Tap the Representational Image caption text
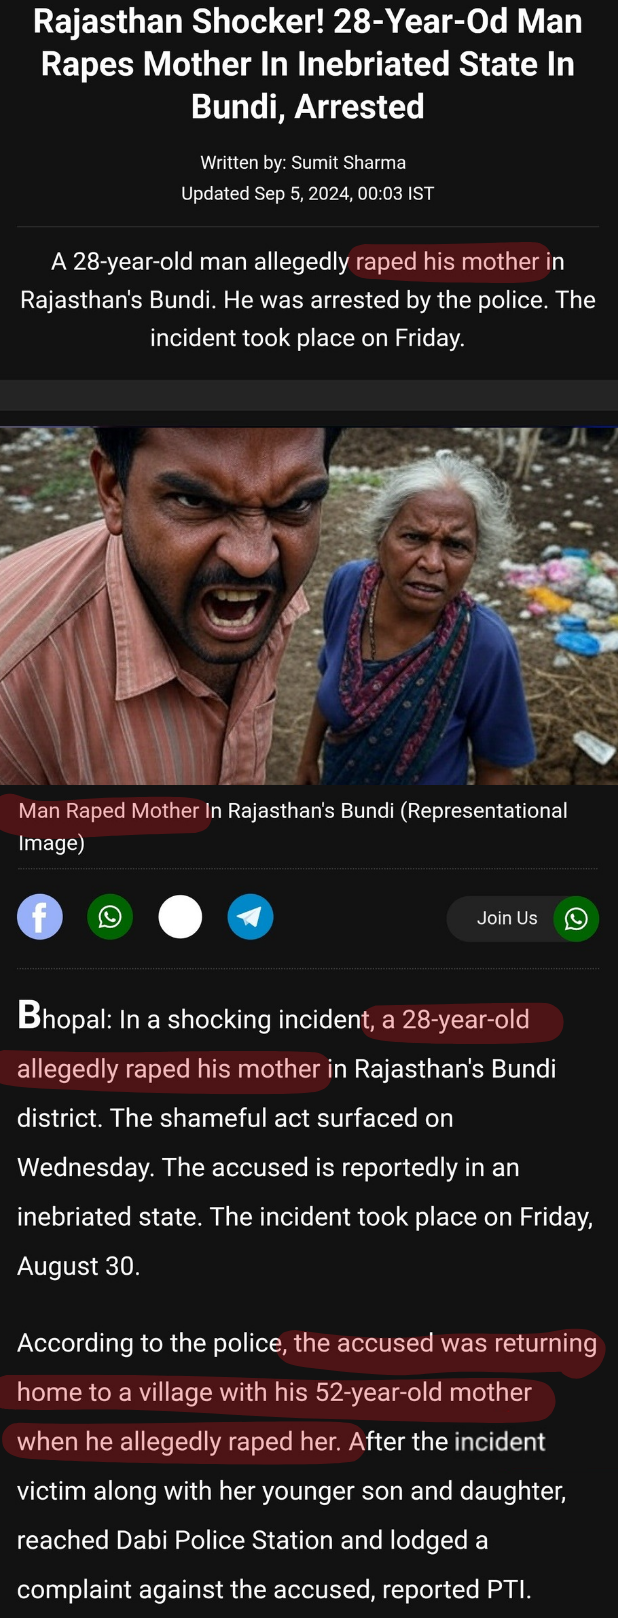 [293, 826]
